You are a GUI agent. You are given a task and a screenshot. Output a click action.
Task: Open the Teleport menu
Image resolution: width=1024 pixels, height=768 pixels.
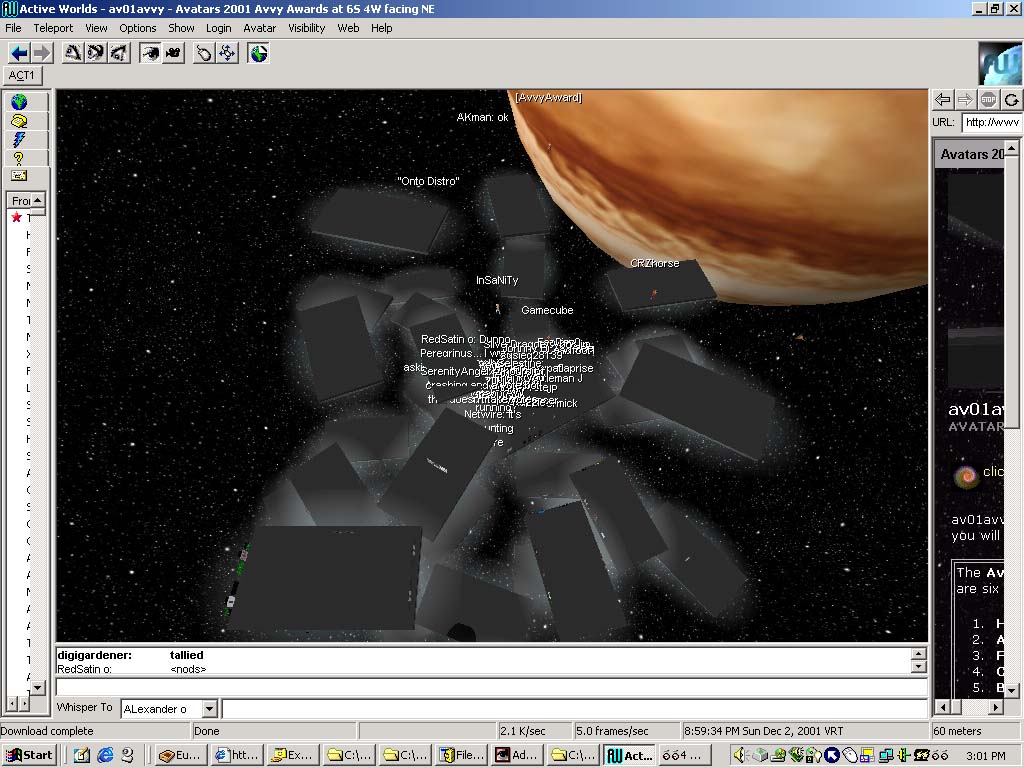coord(53,28)
